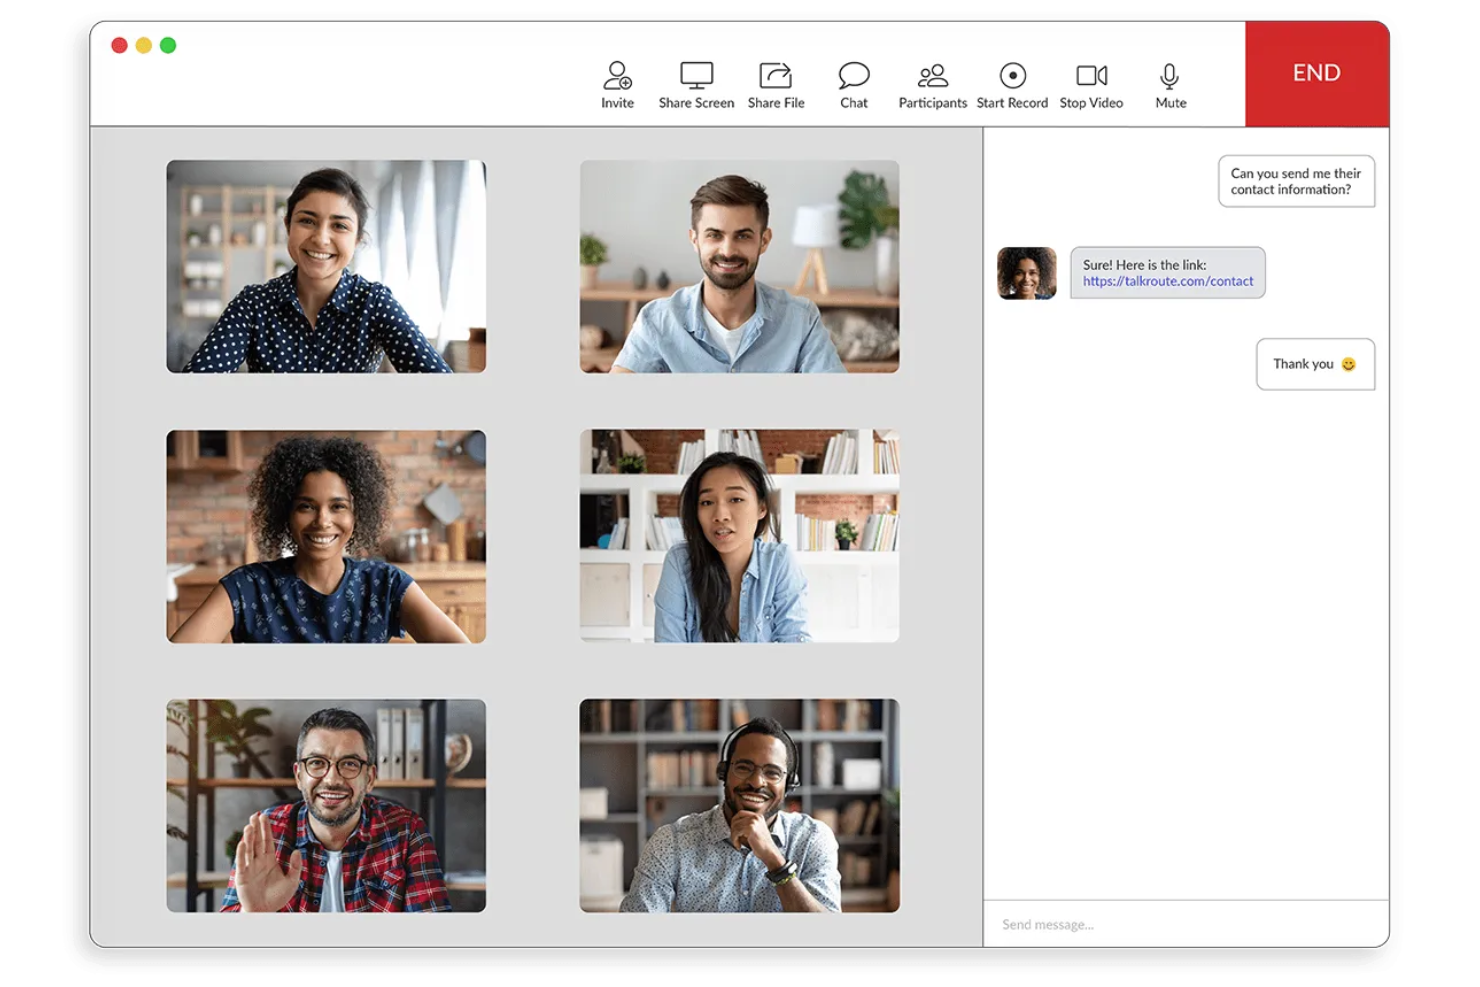Select video of bearded man in blue shirt
The image size is (1480, 987).
coord(739,266)
